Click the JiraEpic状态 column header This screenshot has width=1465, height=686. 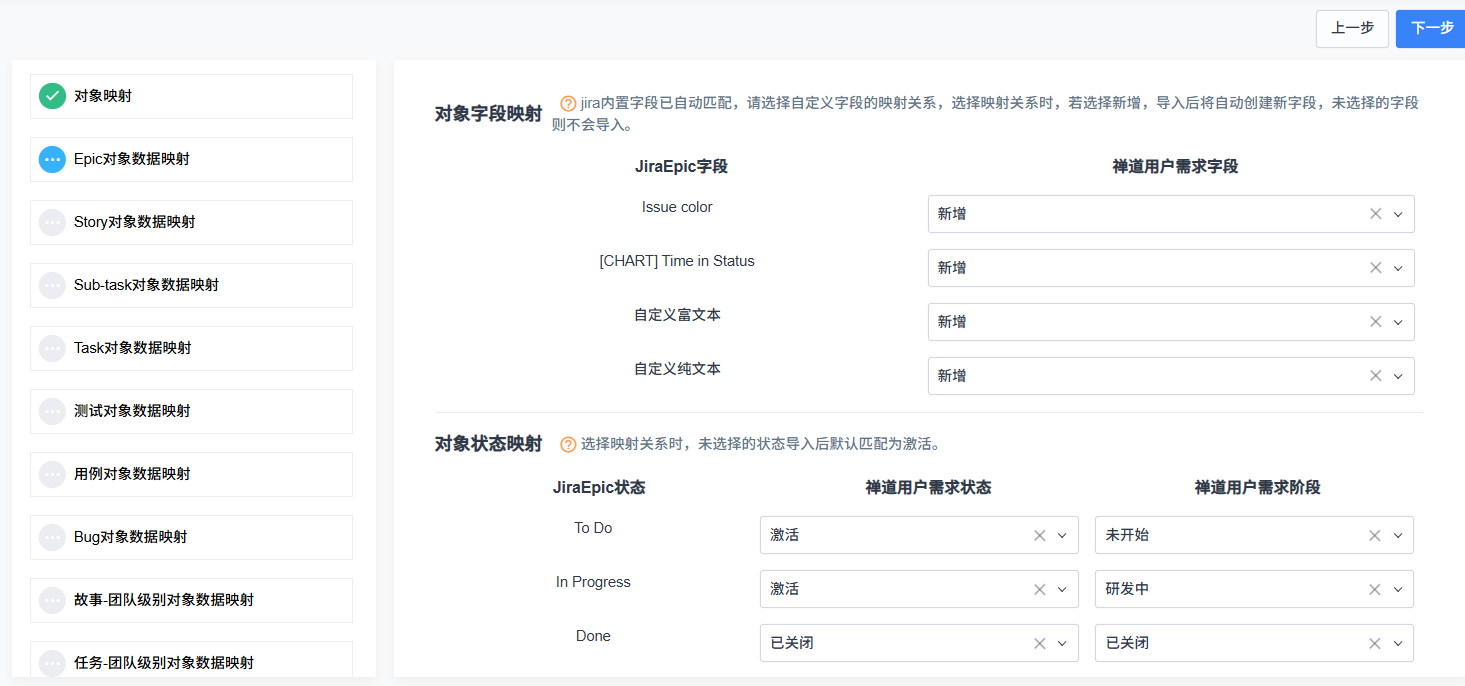[599, 488]
